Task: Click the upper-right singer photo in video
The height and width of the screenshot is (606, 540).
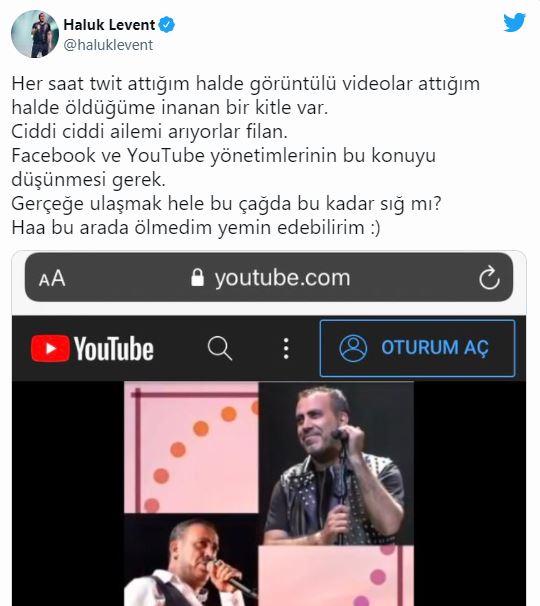Action: (x=336, y=463)
